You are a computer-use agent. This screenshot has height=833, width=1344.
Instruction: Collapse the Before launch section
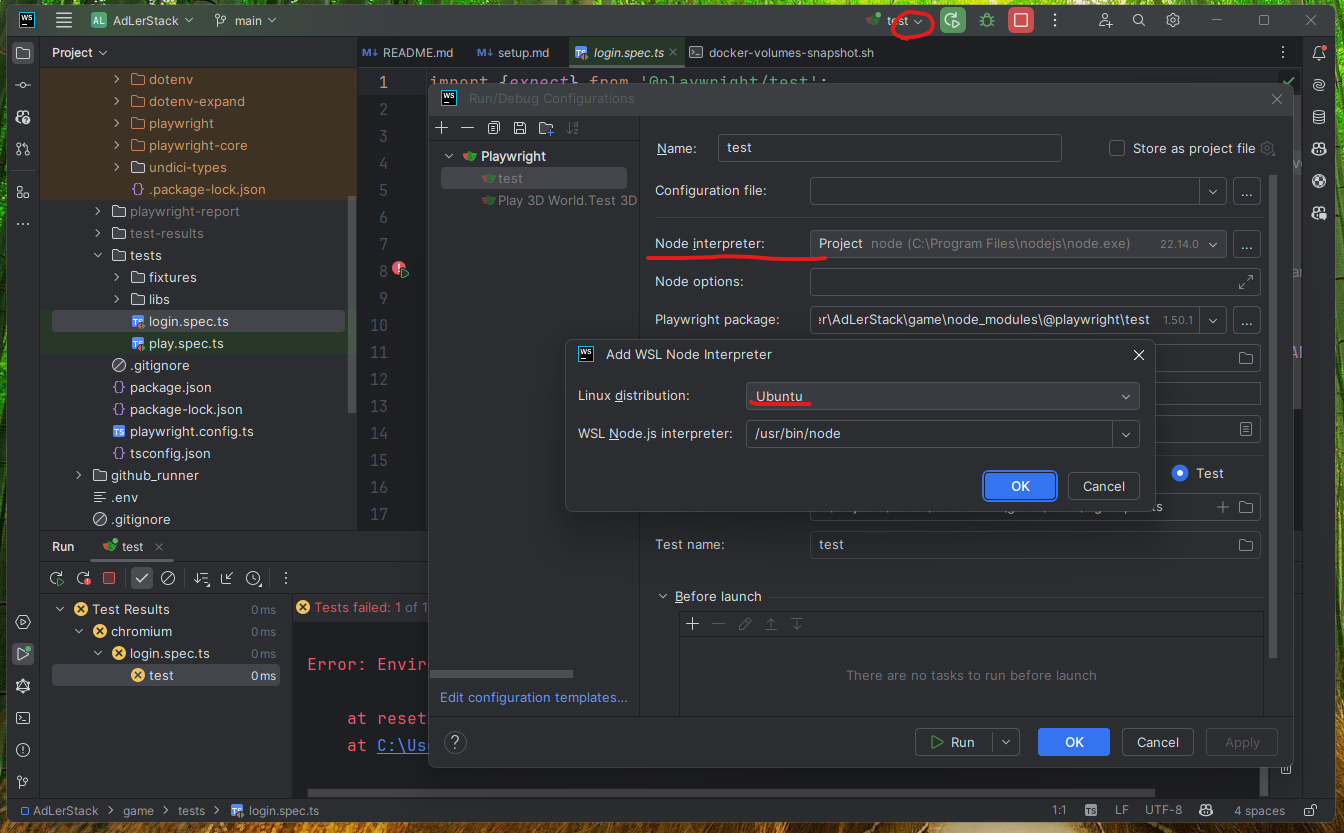(662, 596)
